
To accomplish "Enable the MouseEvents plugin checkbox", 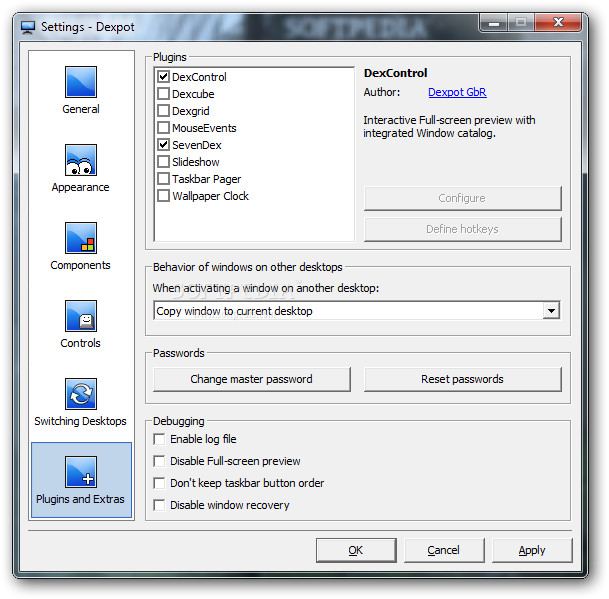I will coord(164,127).
